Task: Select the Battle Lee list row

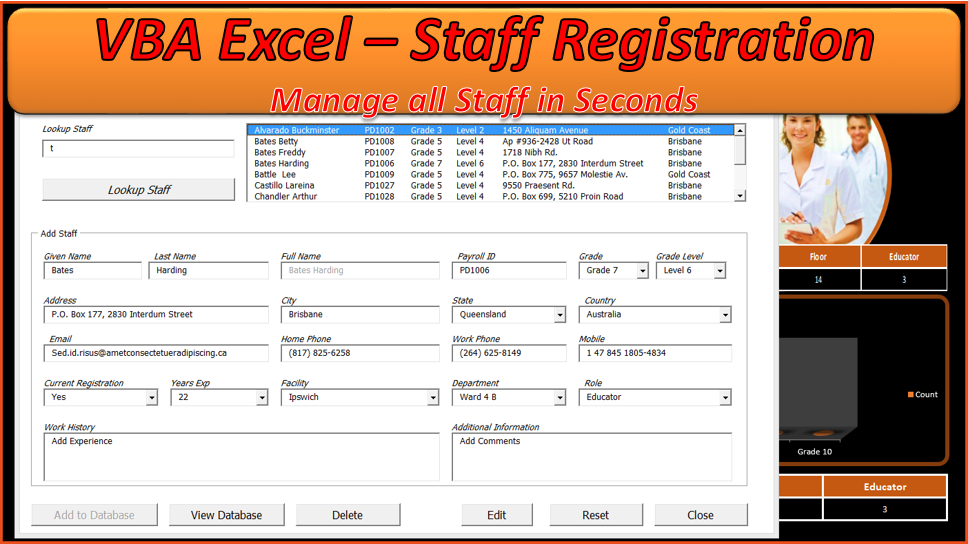Action: pyautogui.click(x=490, y=175)
